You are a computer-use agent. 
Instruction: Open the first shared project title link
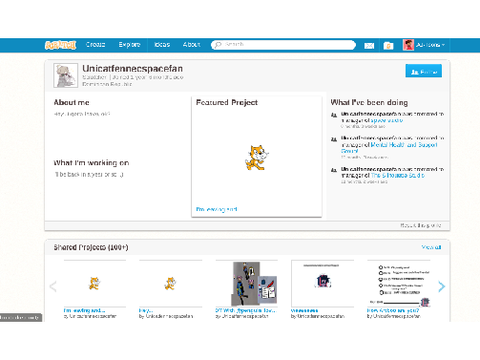point(84,310)
